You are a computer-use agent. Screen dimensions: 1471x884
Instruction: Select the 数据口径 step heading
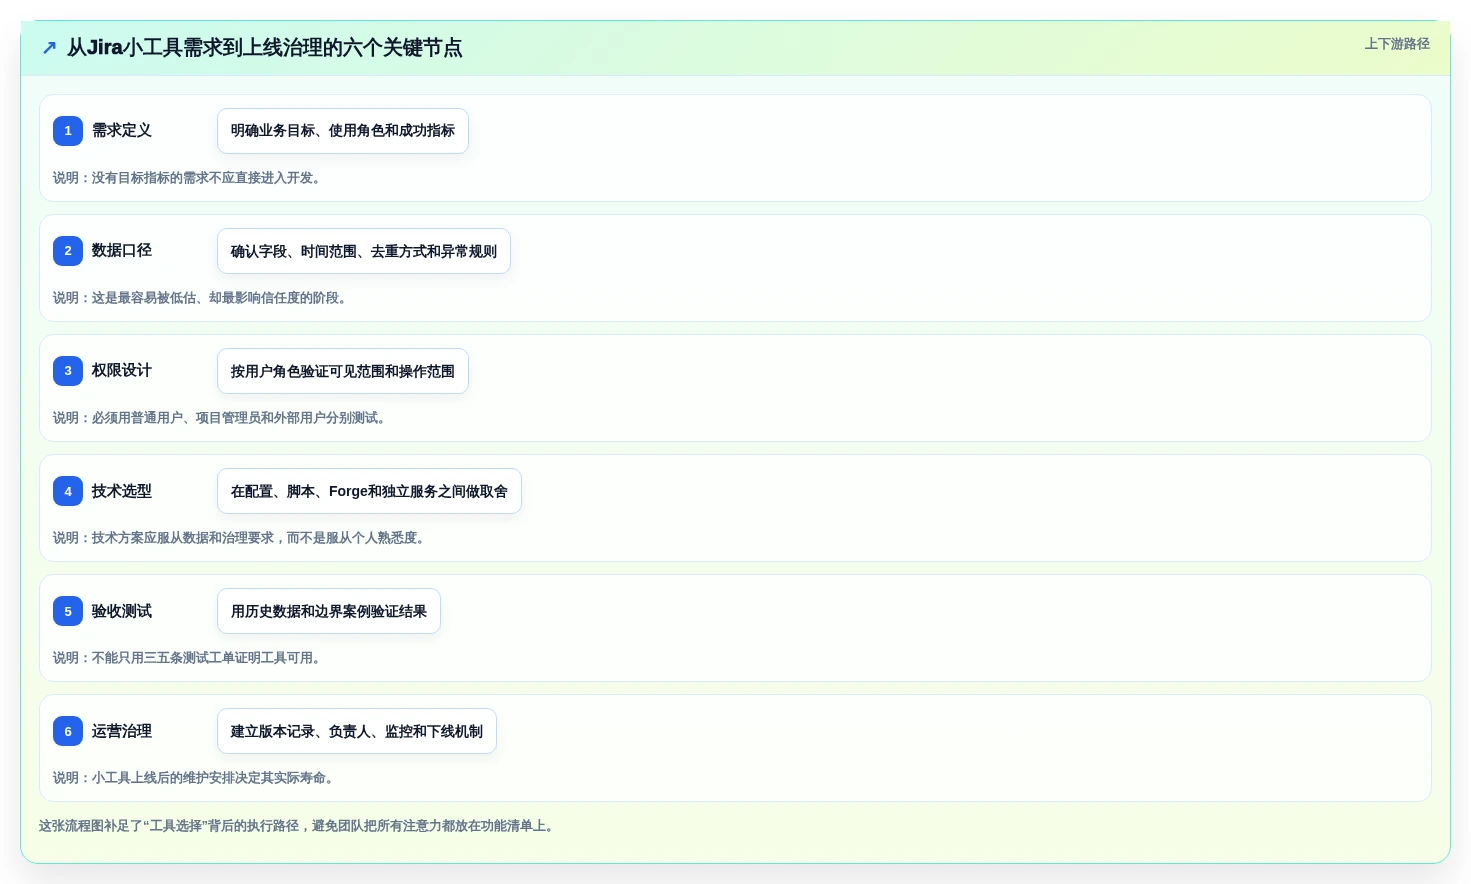(122, 250)
